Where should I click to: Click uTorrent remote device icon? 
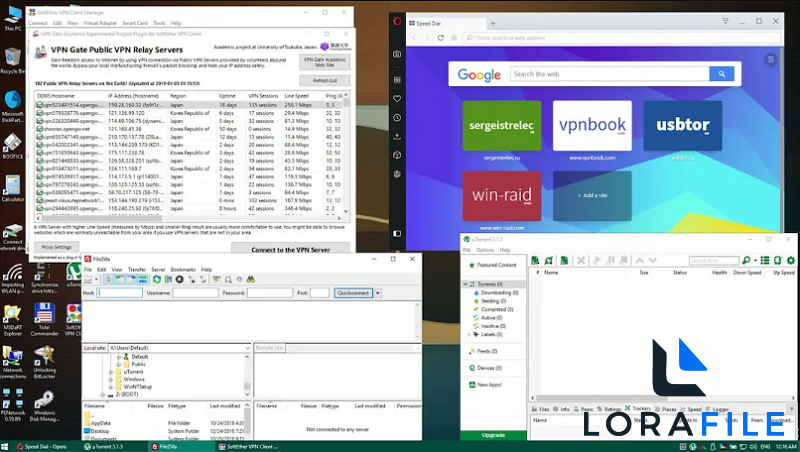point(778,261)
